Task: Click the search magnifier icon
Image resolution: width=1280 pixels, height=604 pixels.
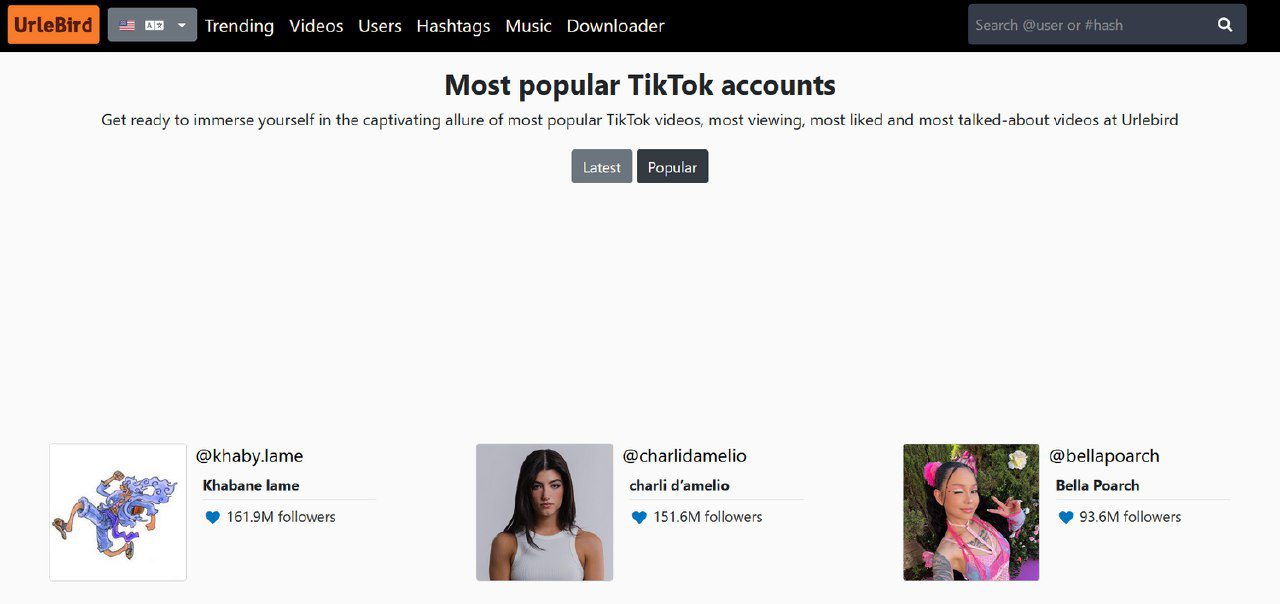Action: tap(1225, 25)
